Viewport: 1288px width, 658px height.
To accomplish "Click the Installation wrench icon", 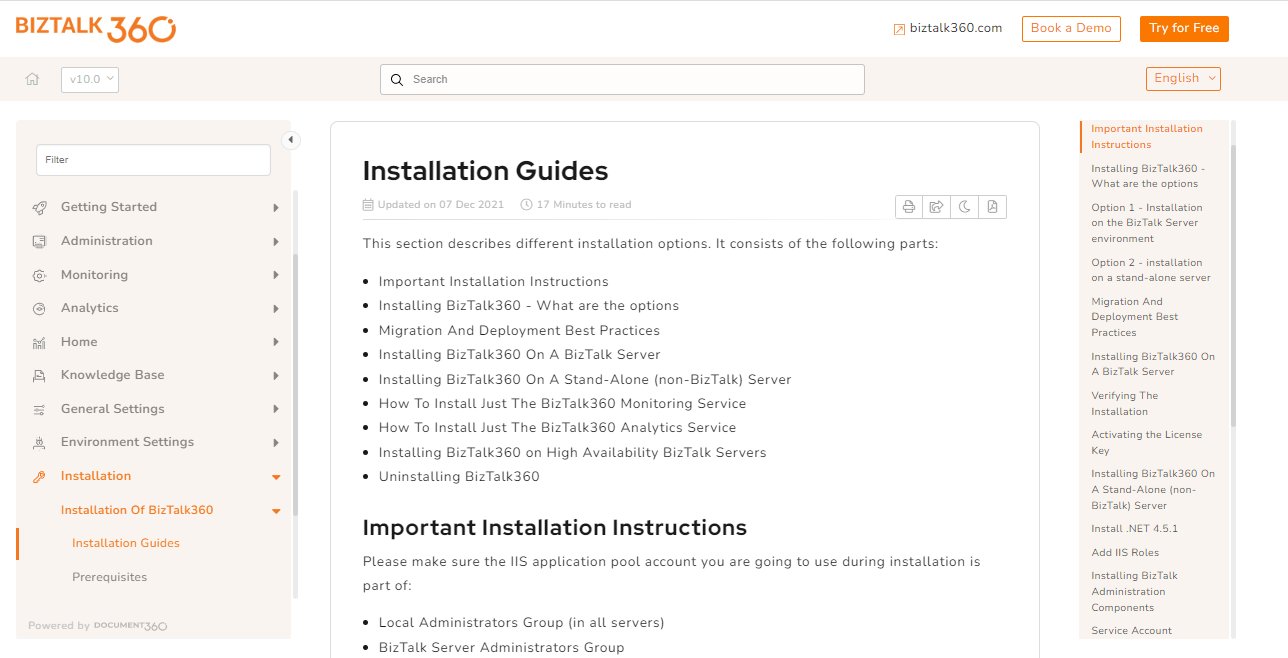I will tap(39, 476).
